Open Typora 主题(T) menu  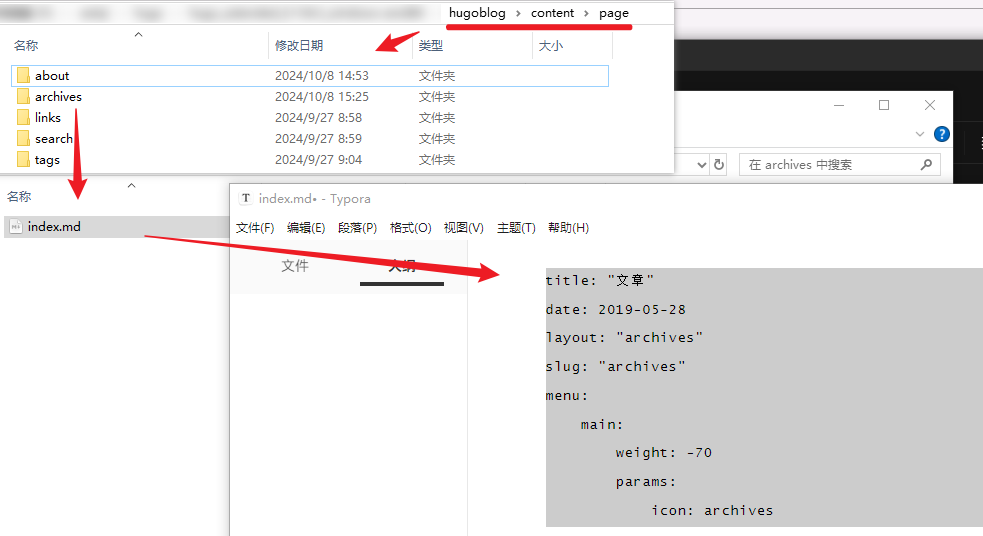516,228
